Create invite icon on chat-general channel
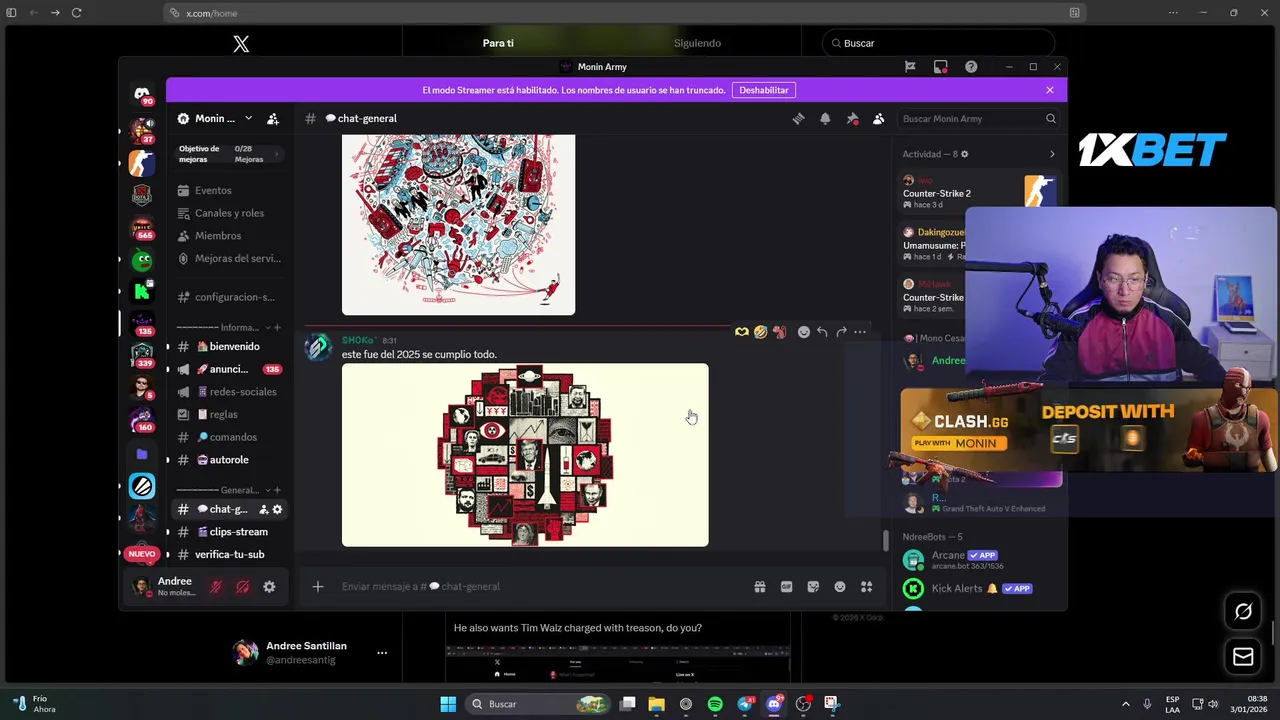Screen dimensions: 1280x720 (x=264, y=510)
